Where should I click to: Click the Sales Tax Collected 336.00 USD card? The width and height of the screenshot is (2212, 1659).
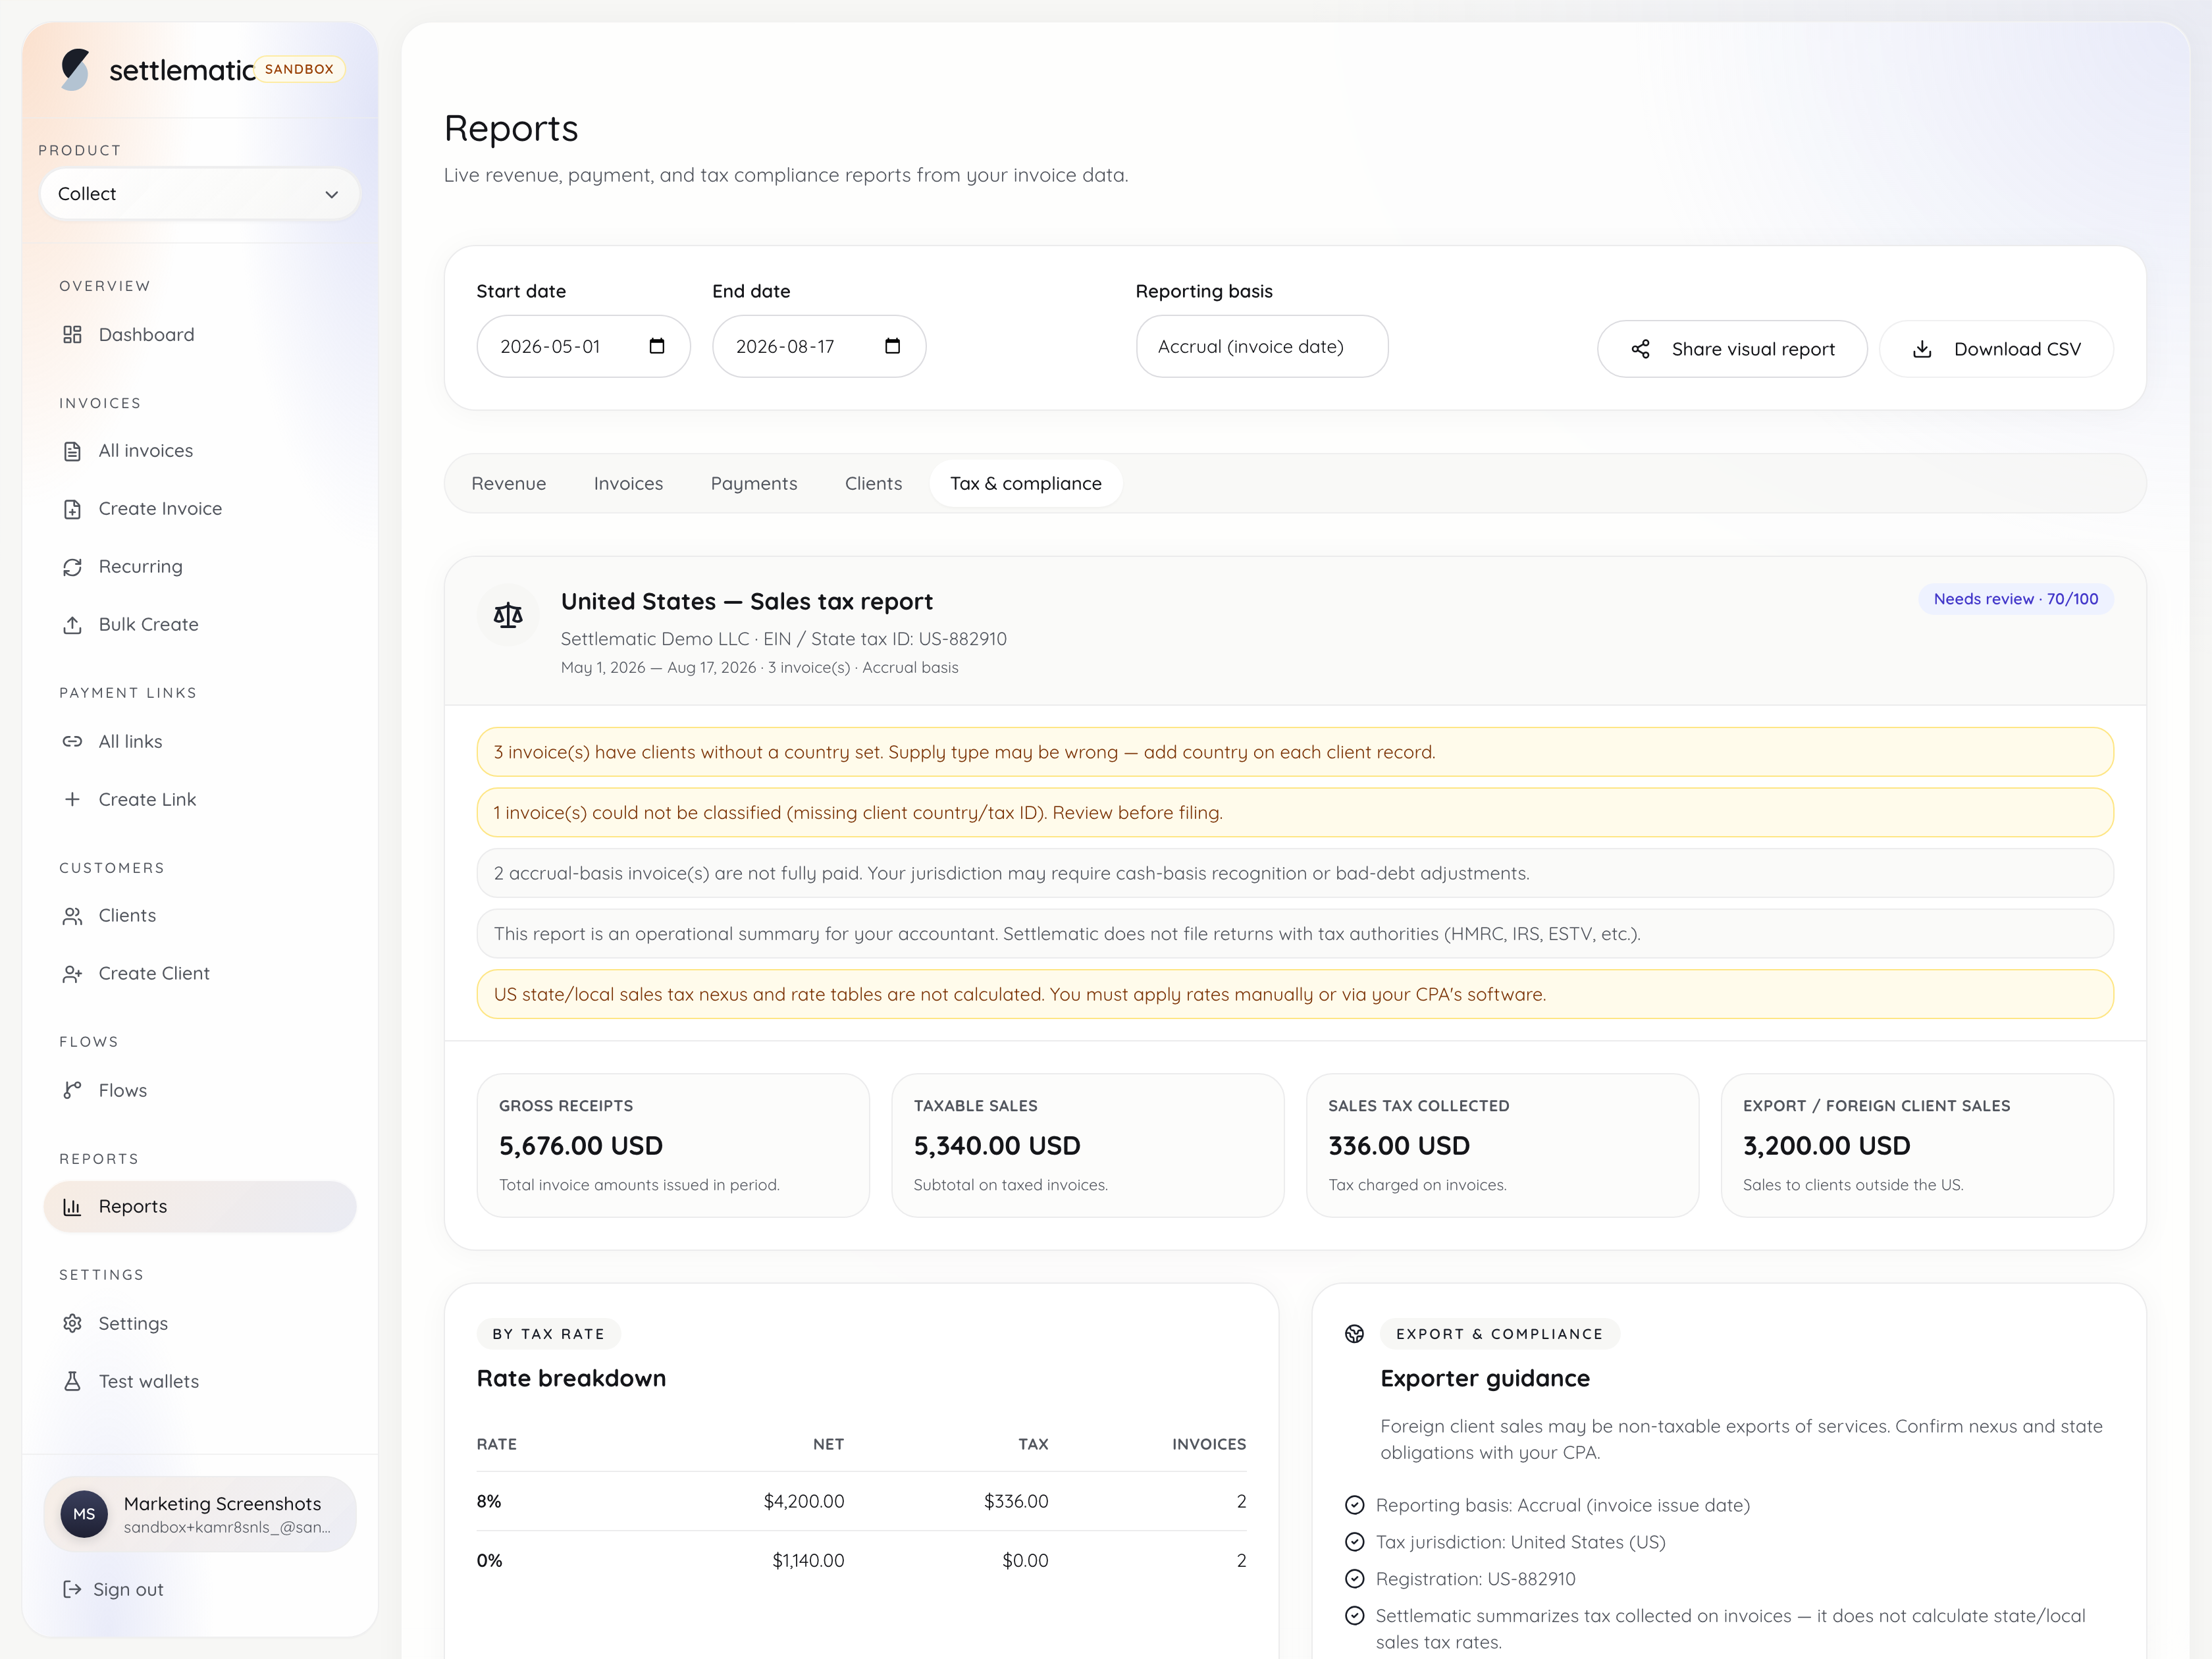1502,1145
